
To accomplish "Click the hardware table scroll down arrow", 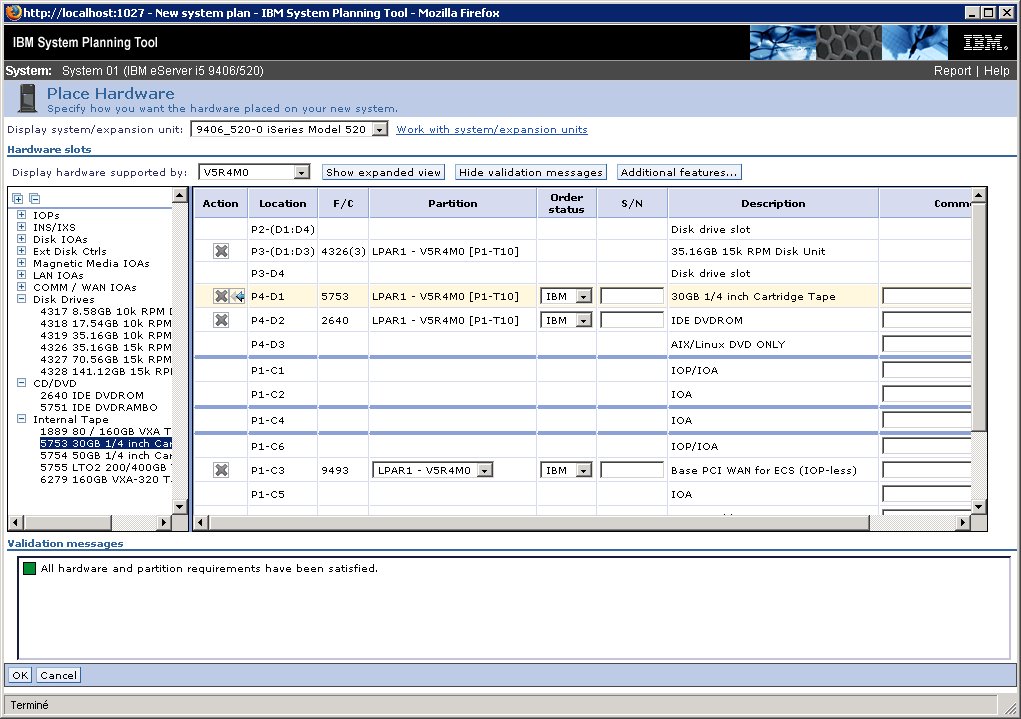I will 979,507.
